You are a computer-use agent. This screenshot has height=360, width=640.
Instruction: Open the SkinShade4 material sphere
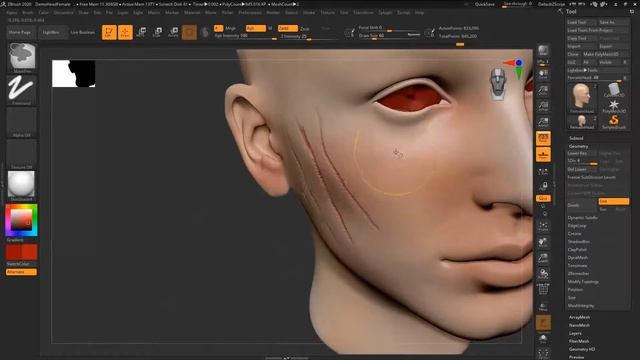coord(21,186)
